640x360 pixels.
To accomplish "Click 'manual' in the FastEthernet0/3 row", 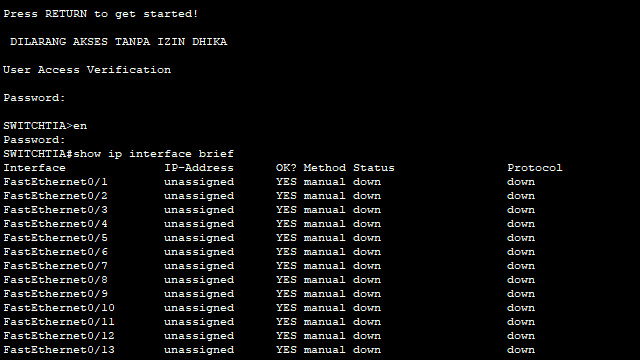I will click(x=324, y=210).
